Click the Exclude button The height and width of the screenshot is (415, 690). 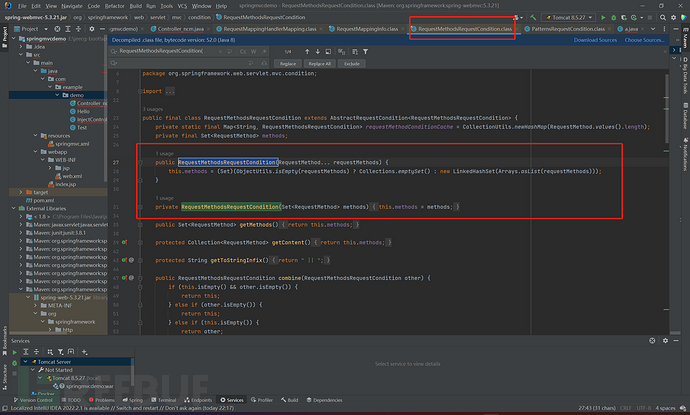tap(352, 64)
